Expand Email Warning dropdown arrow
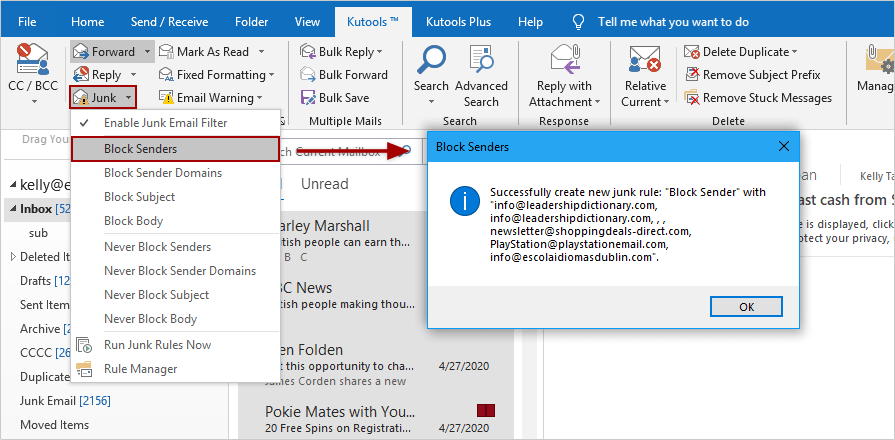Image resolution: width=895 pixels, height=440 pixels. (259, 98)
